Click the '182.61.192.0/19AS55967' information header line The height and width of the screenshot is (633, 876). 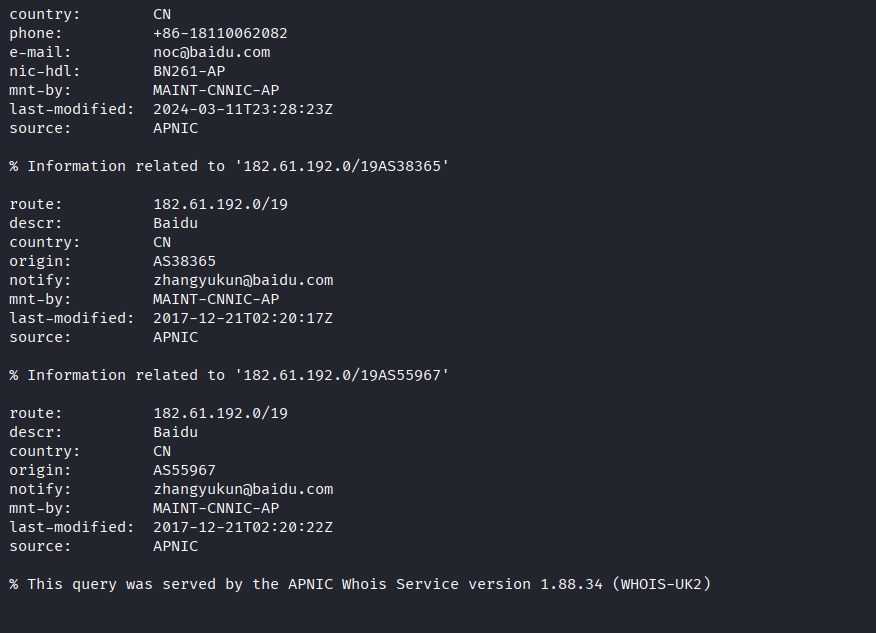pyautogui.click(x=229, y=375)
